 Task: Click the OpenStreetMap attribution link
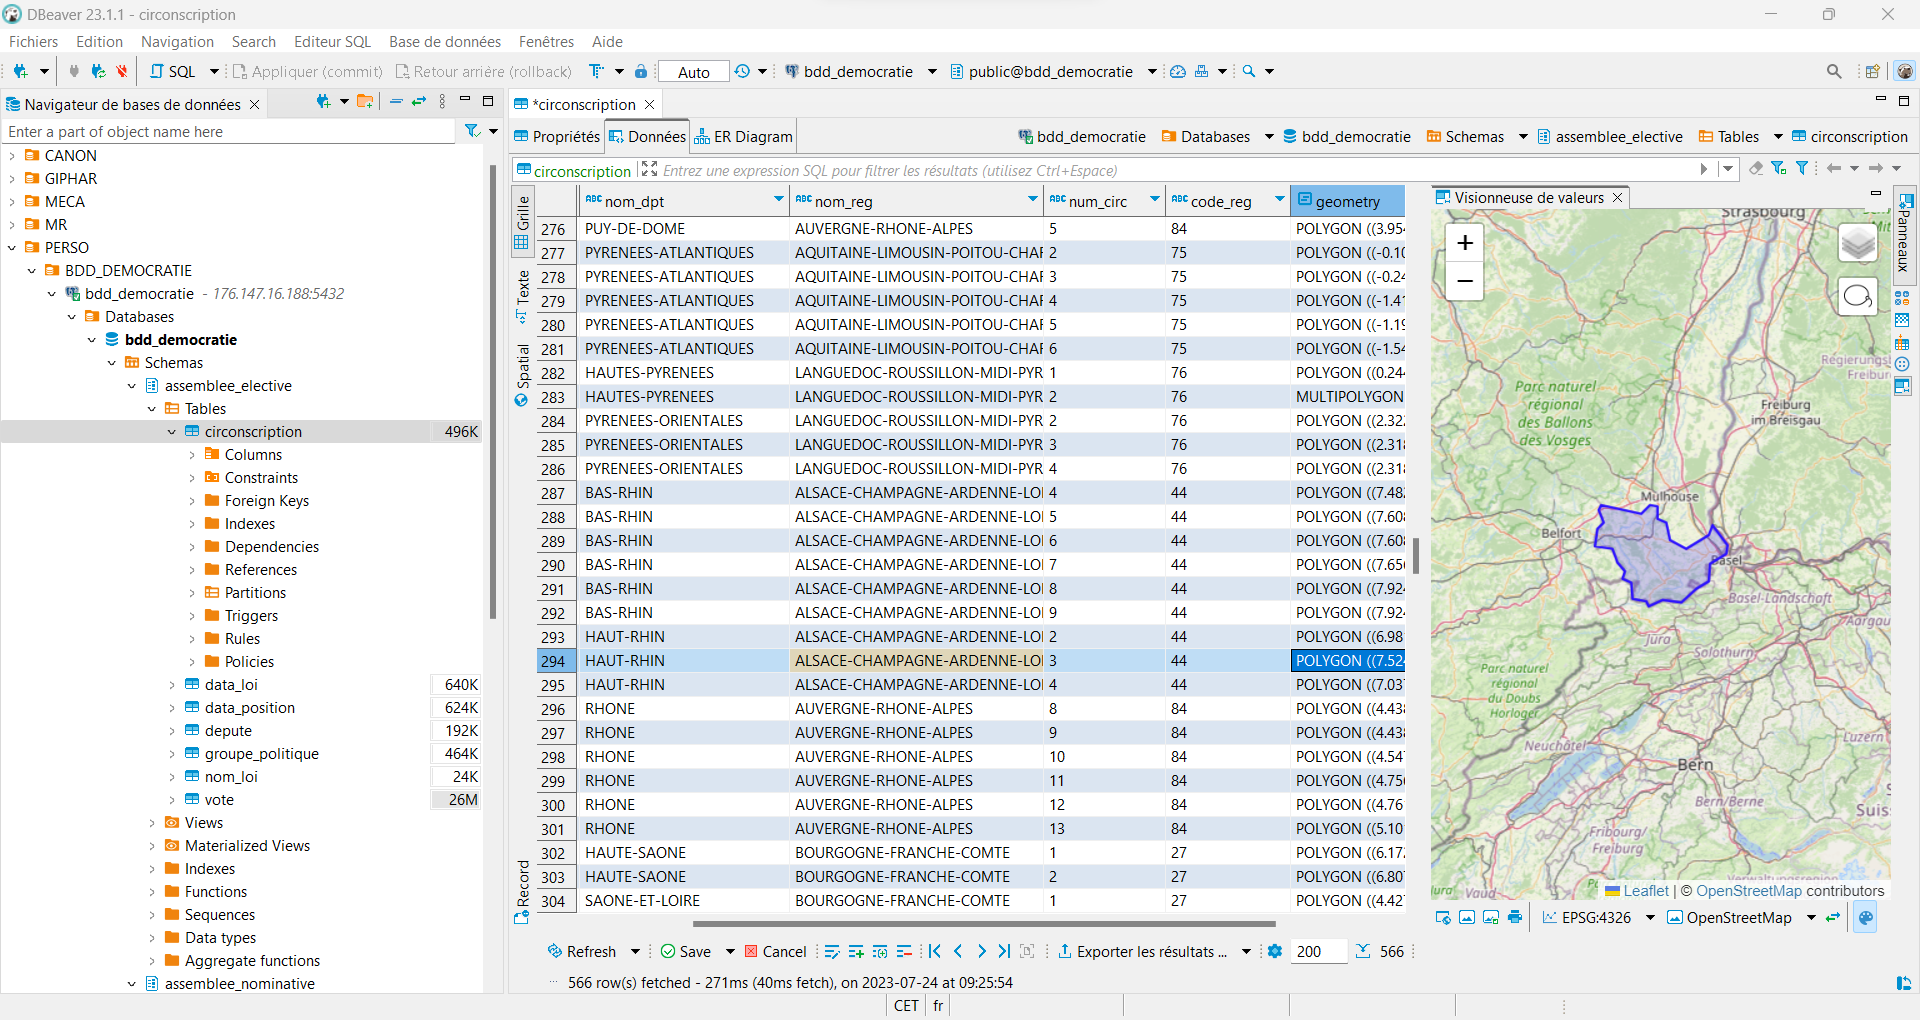coord(1748,891)
